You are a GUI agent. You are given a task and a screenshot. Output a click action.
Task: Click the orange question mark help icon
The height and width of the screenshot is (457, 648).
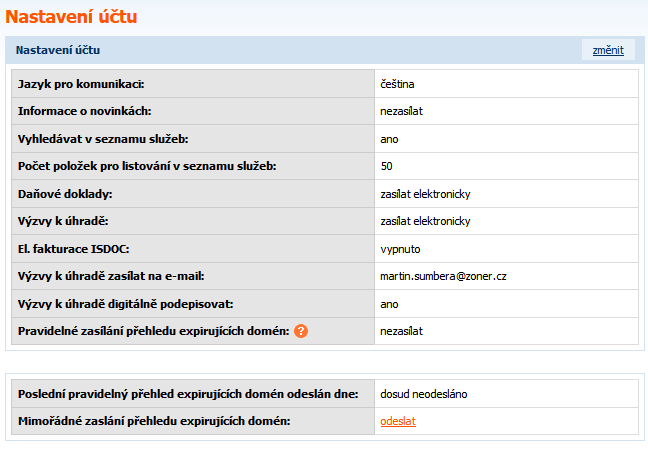click(300, 331)
